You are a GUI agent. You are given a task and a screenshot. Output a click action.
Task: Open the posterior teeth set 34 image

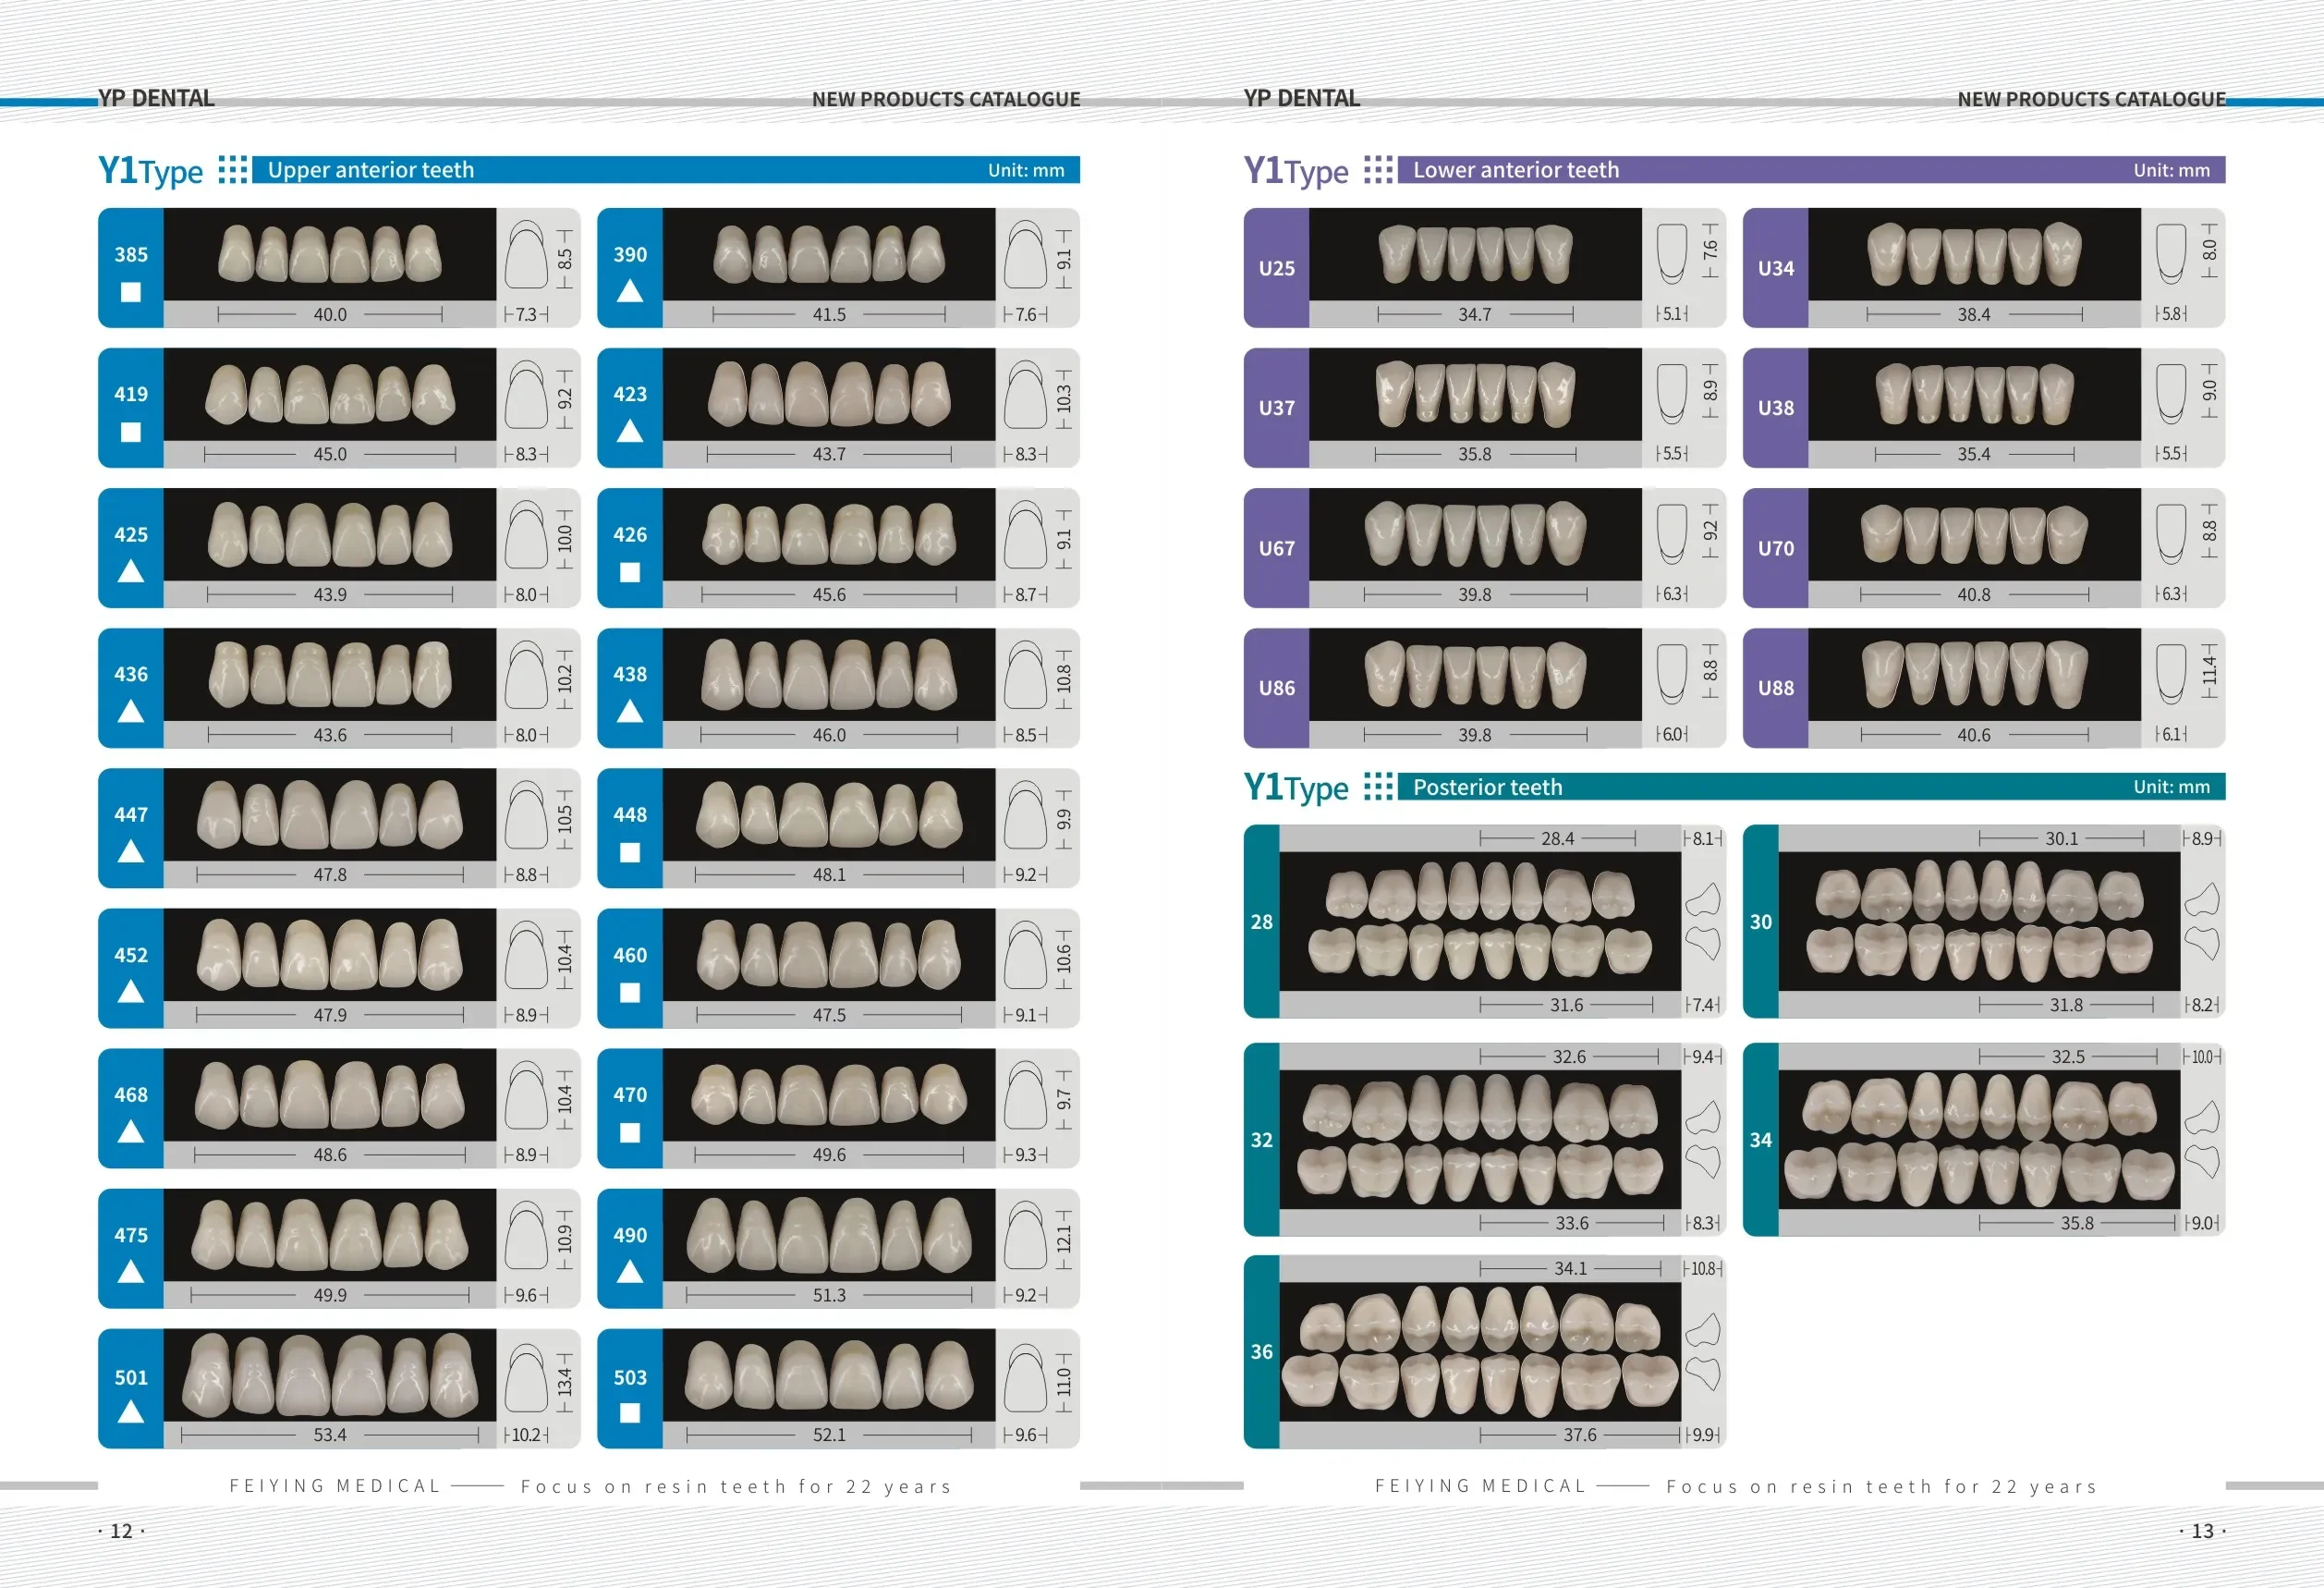(1979, 1140)
